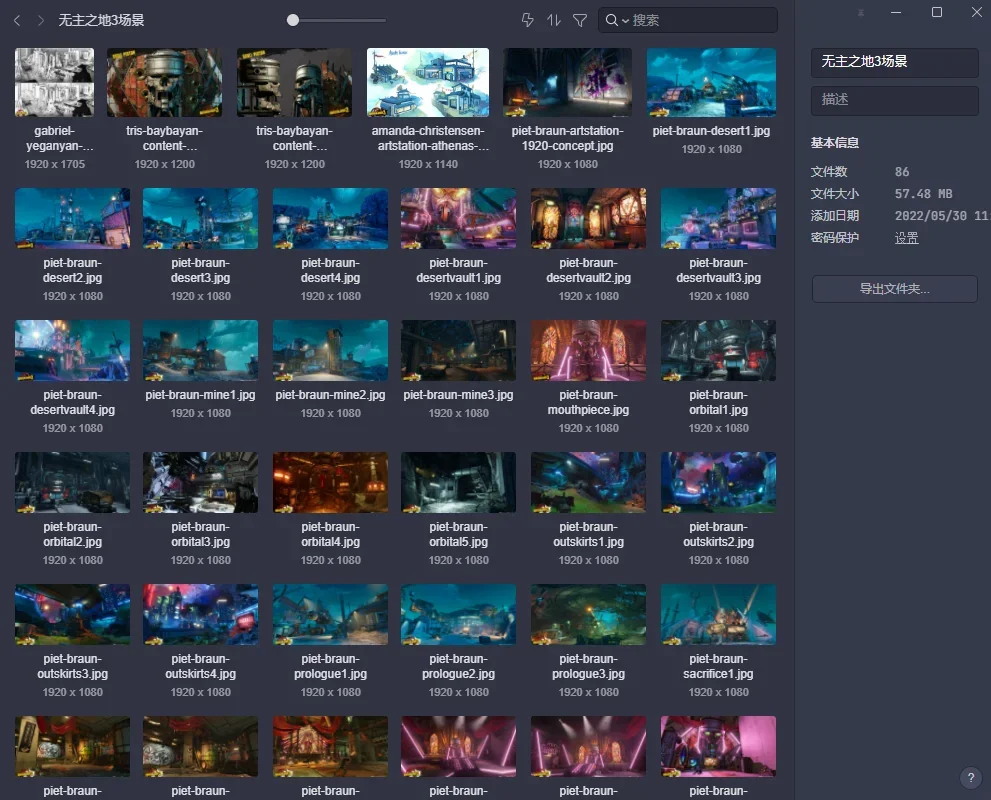Select the piet-braun-desert3.jpg thumbnail
The image size is (991, 800).
pyautogui.click(x=200, y=218)
